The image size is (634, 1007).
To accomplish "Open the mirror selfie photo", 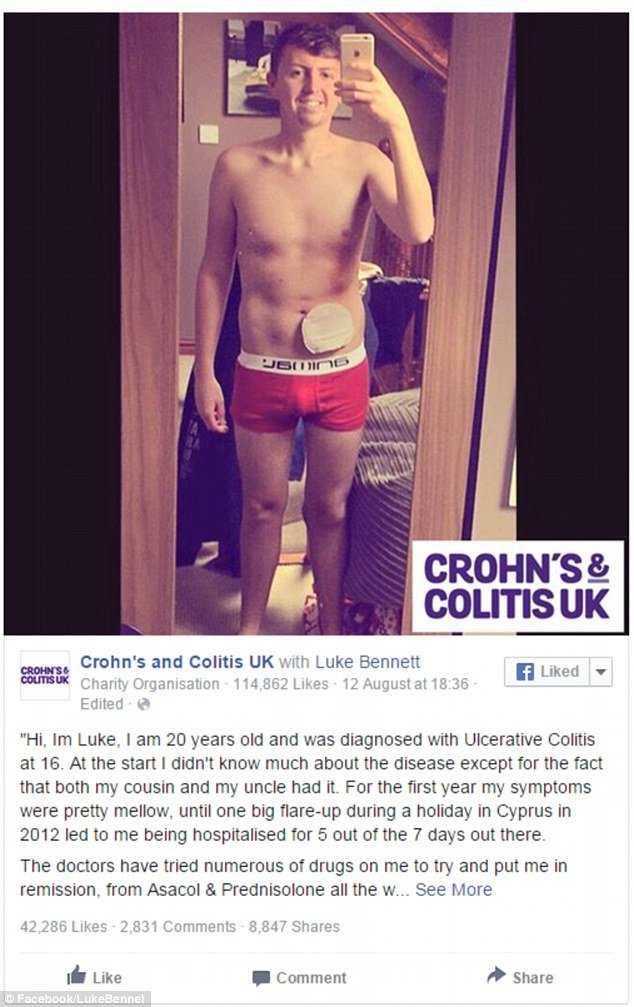I will coord(316,324).
